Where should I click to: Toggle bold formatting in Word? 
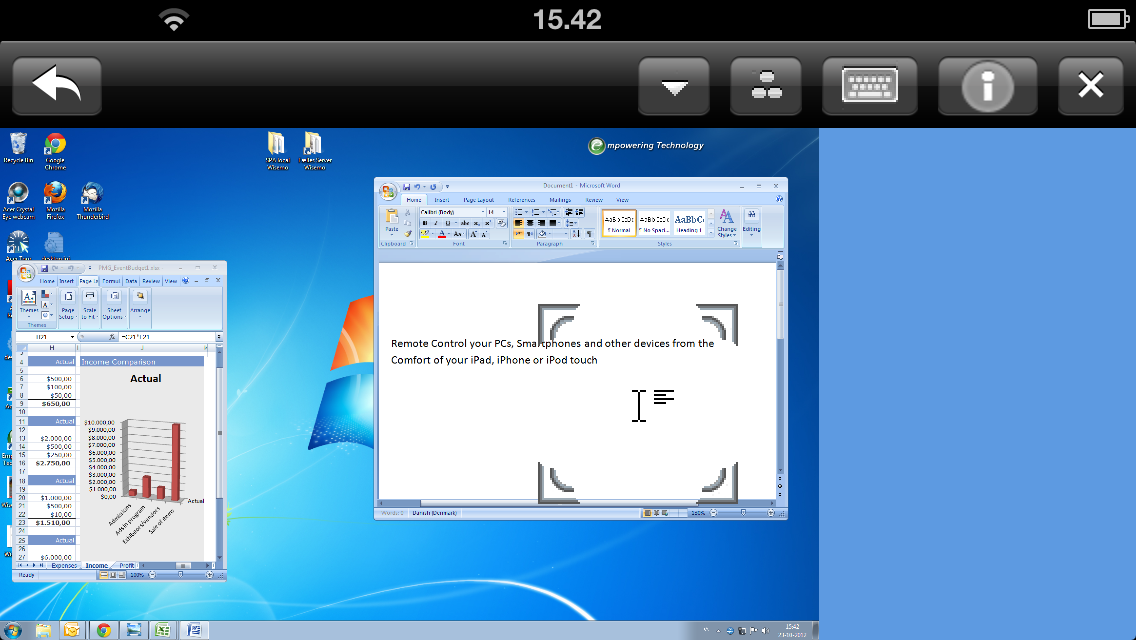coord(424,222)
